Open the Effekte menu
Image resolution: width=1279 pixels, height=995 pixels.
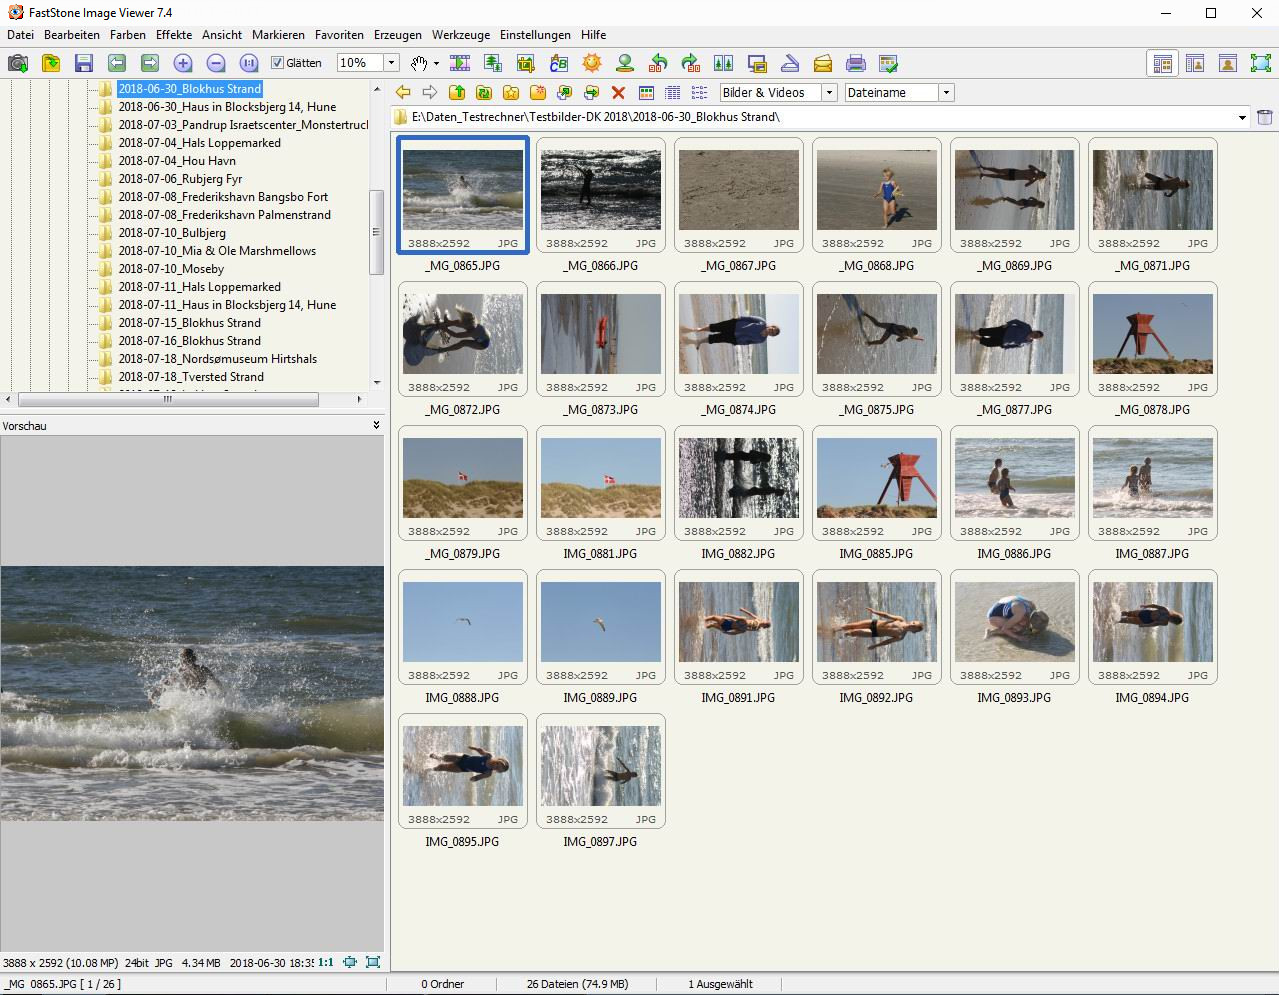click(x=174, y=34)
